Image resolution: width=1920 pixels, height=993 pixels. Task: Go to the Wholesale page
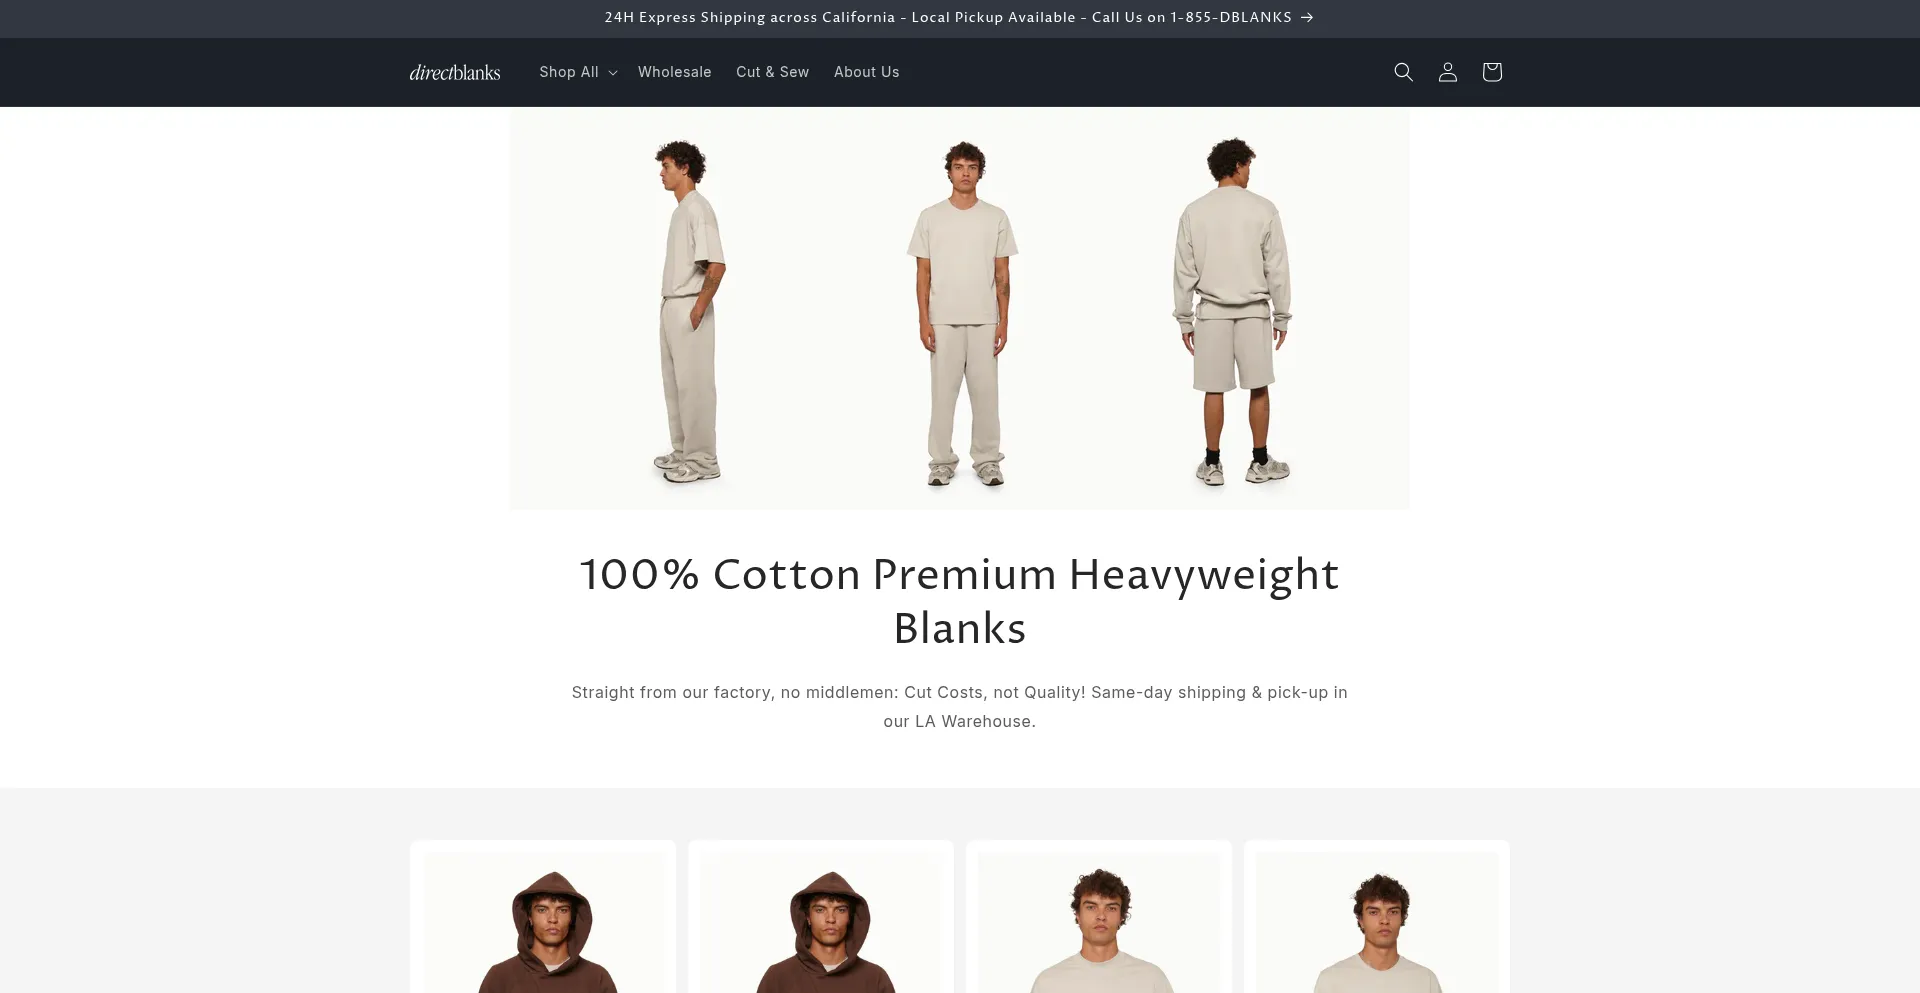(x=675, y=72)
